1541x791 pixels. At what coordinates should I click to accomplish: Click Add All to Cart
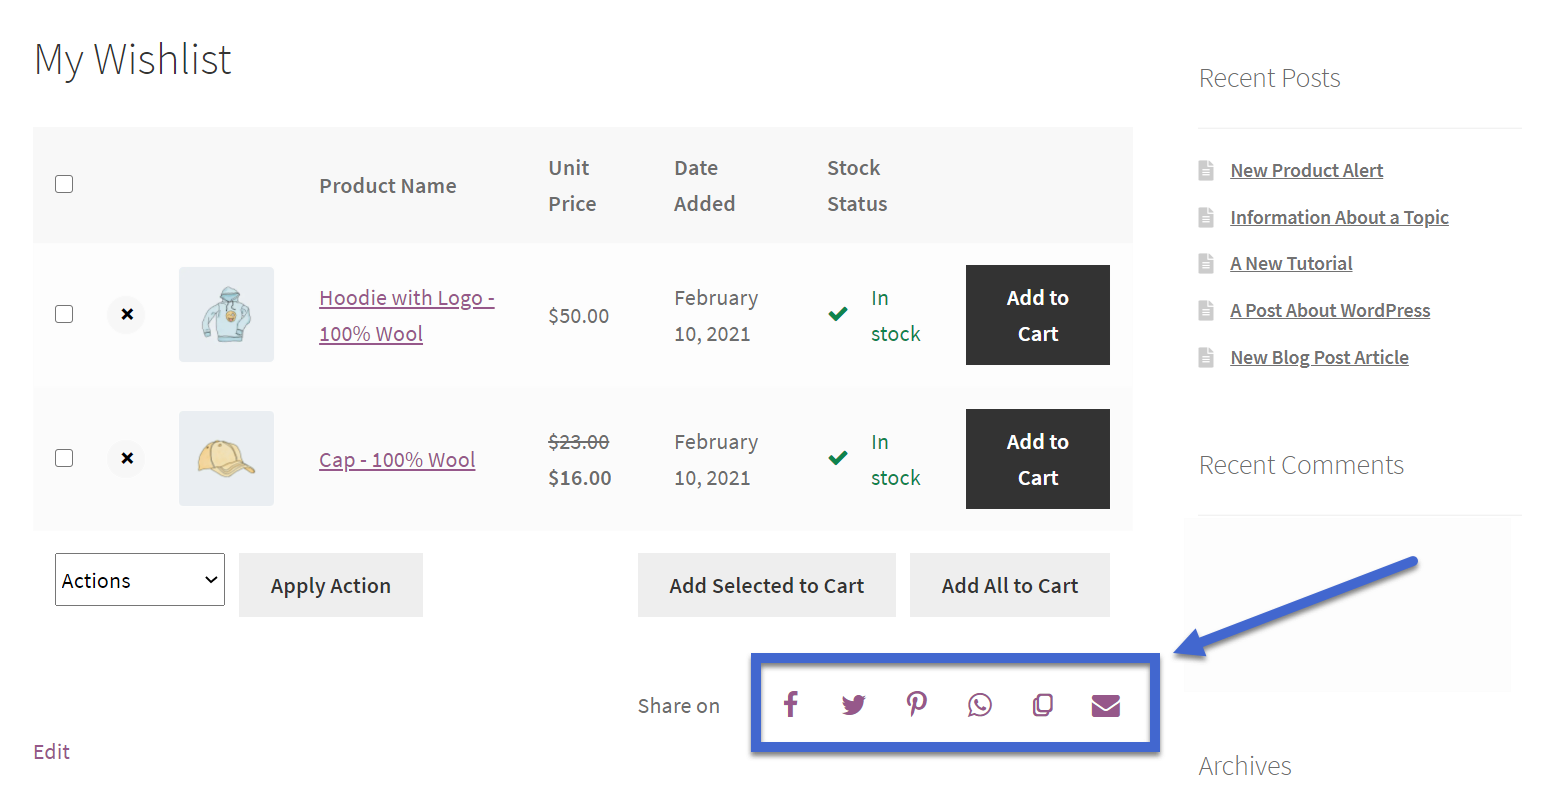tap(1009, 585)
